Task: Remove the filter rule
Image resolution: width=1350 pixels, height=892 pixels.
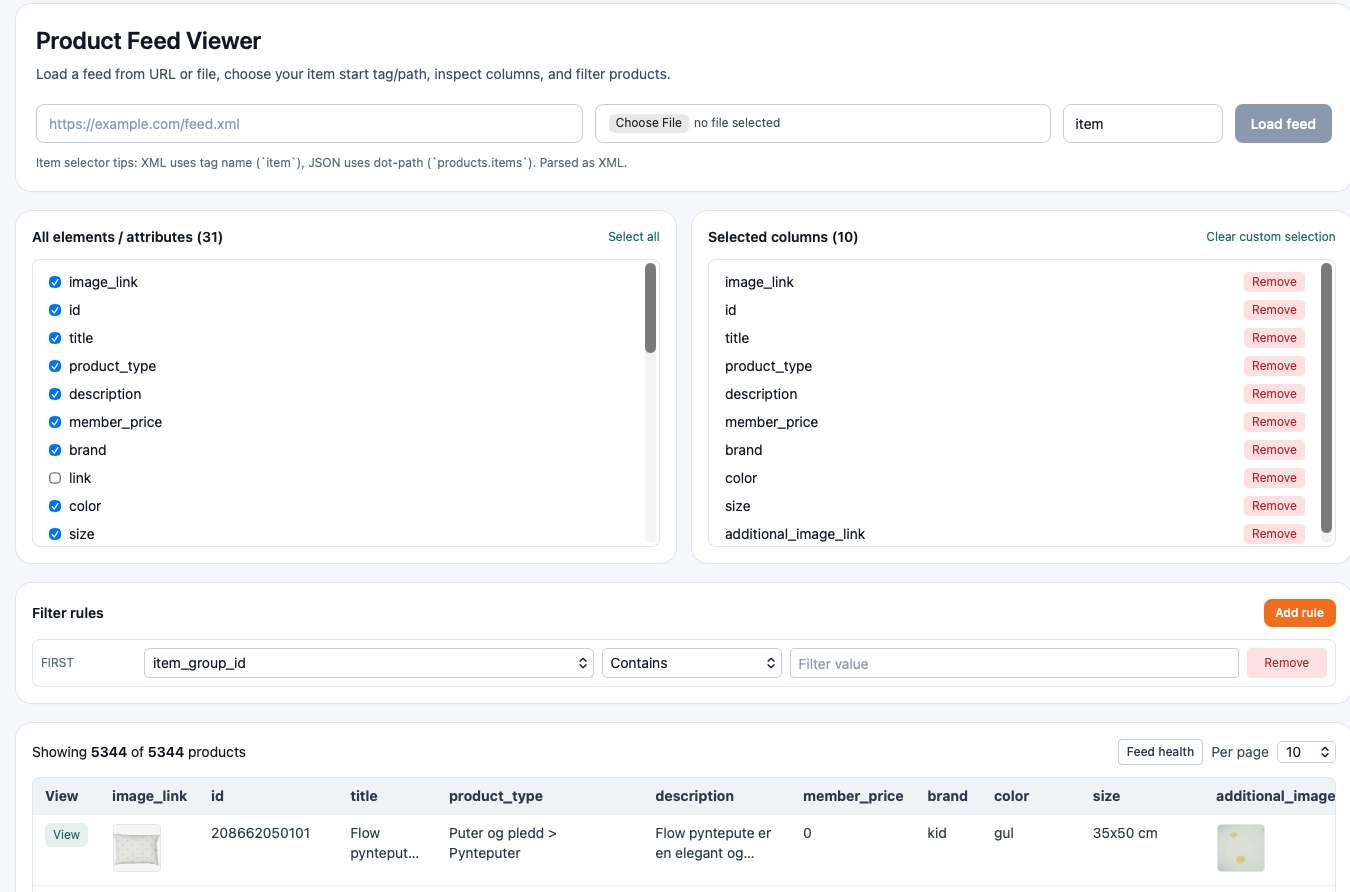Action: pos(1286,663)
